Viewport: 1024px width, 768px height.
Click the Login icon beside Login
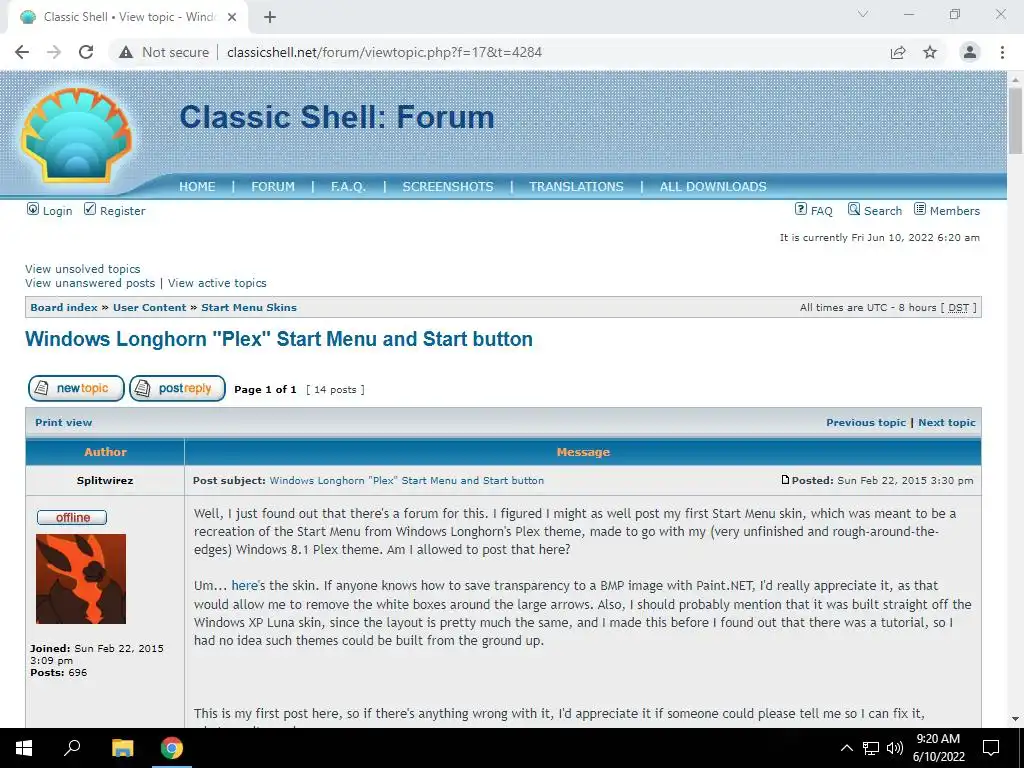click(x=33, y=209)
